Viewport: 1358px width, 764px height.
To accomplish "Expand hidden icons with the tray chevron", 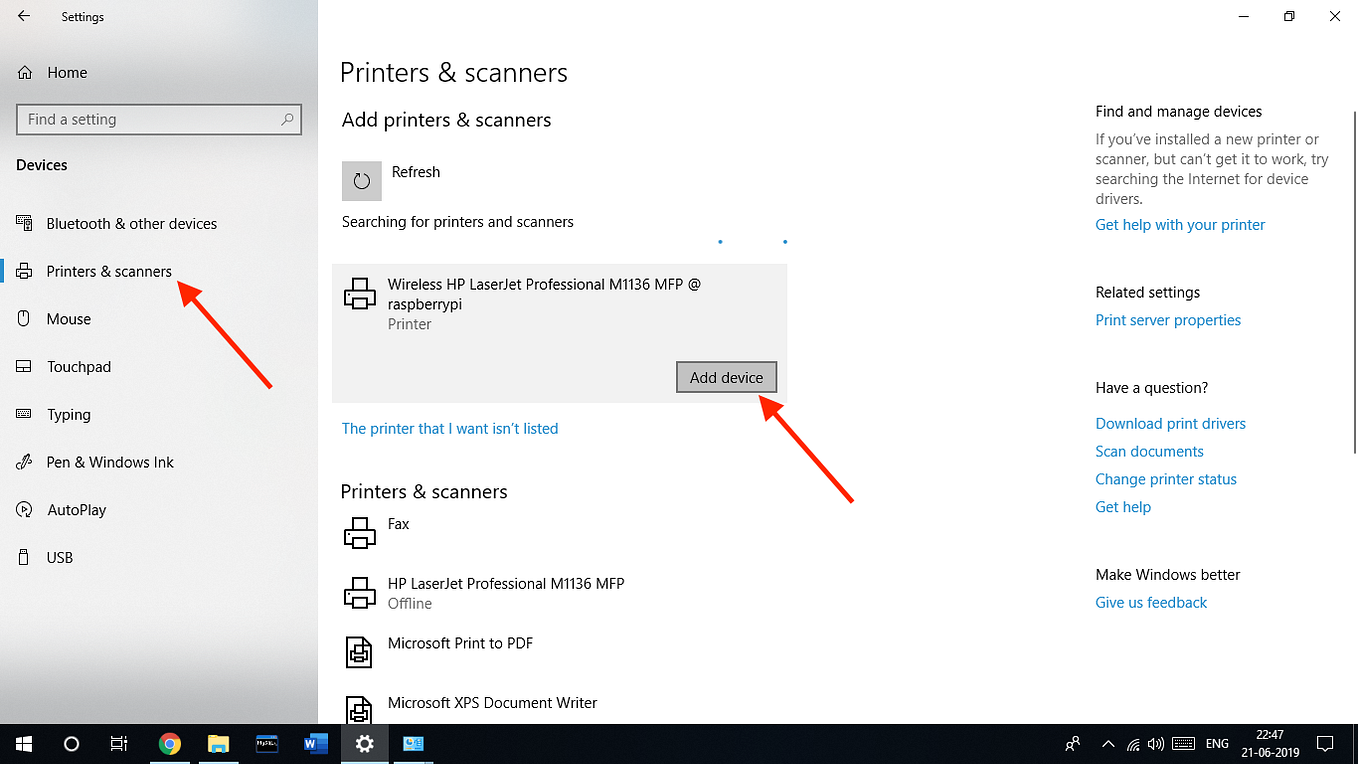I will [x=1108, y=744].
